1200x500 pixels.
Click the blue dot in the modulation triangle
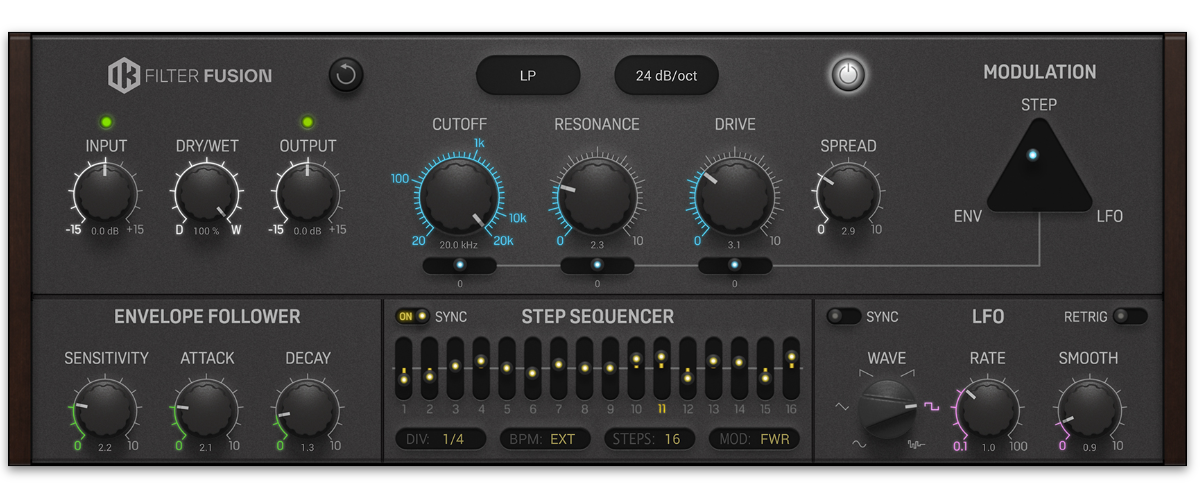pos(1032,155)
